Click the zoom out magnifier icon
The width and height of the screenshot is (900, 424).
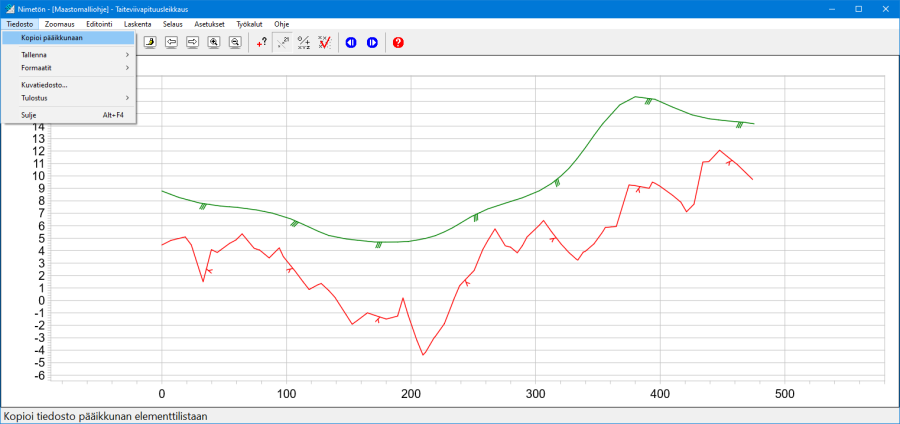tap(235, 42)
